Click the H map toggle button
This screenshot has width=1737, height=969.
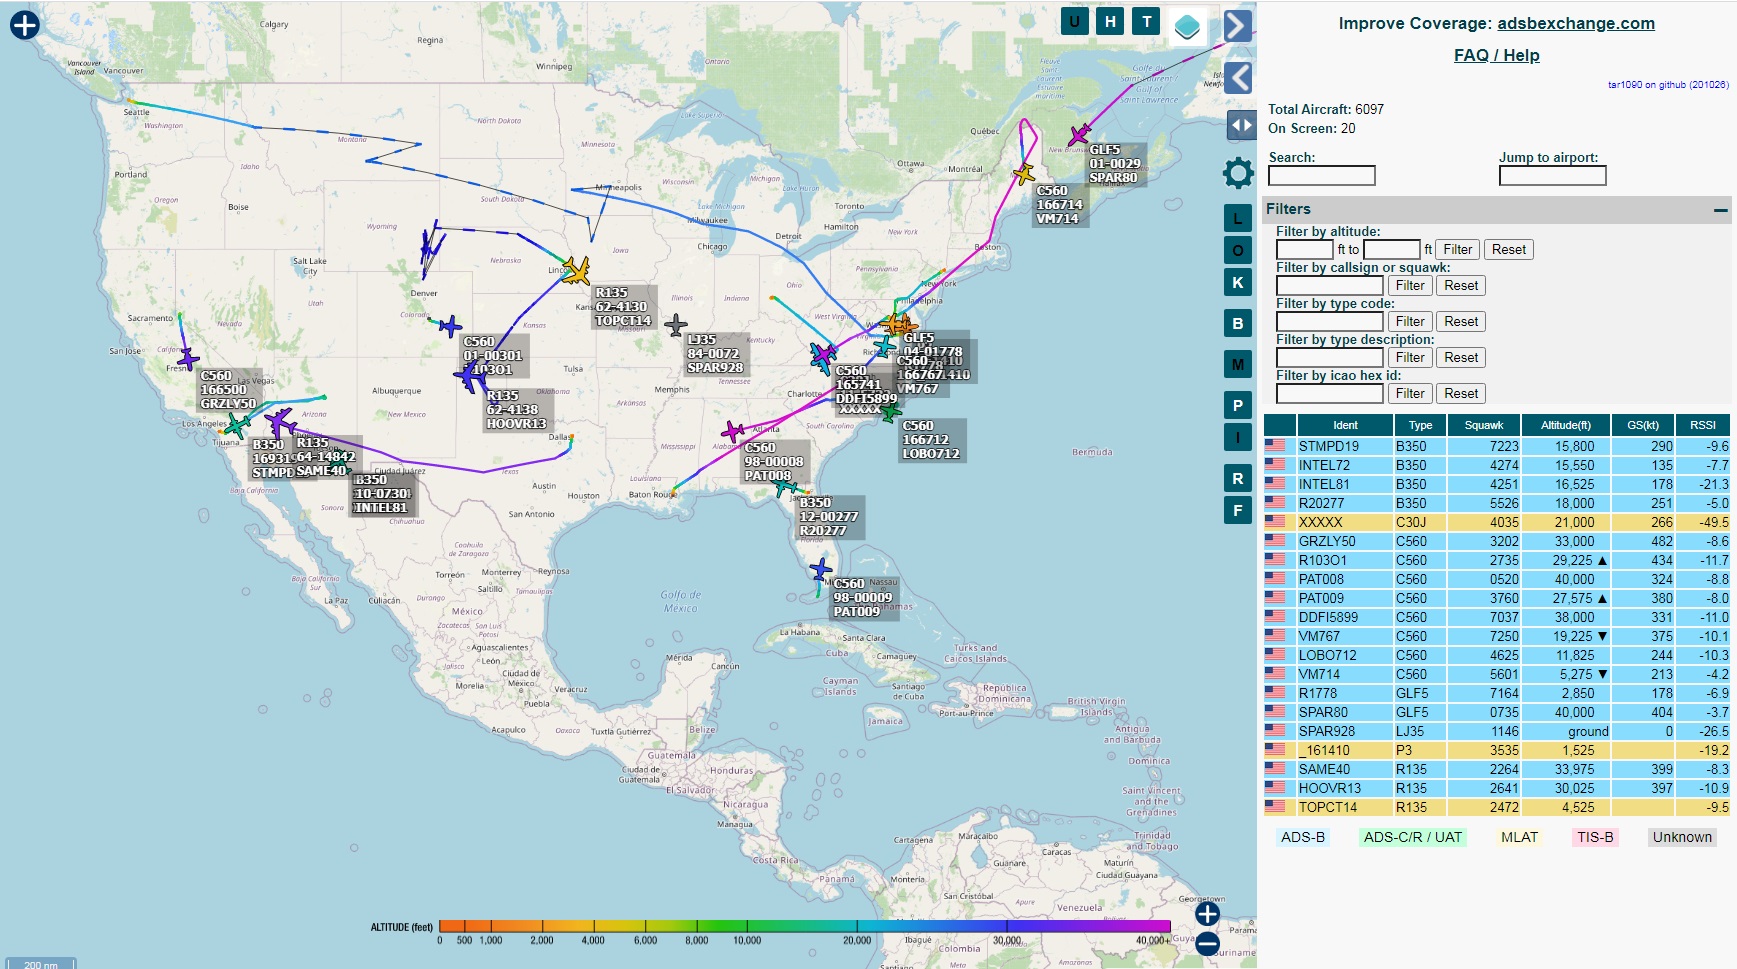[1110, 21]
